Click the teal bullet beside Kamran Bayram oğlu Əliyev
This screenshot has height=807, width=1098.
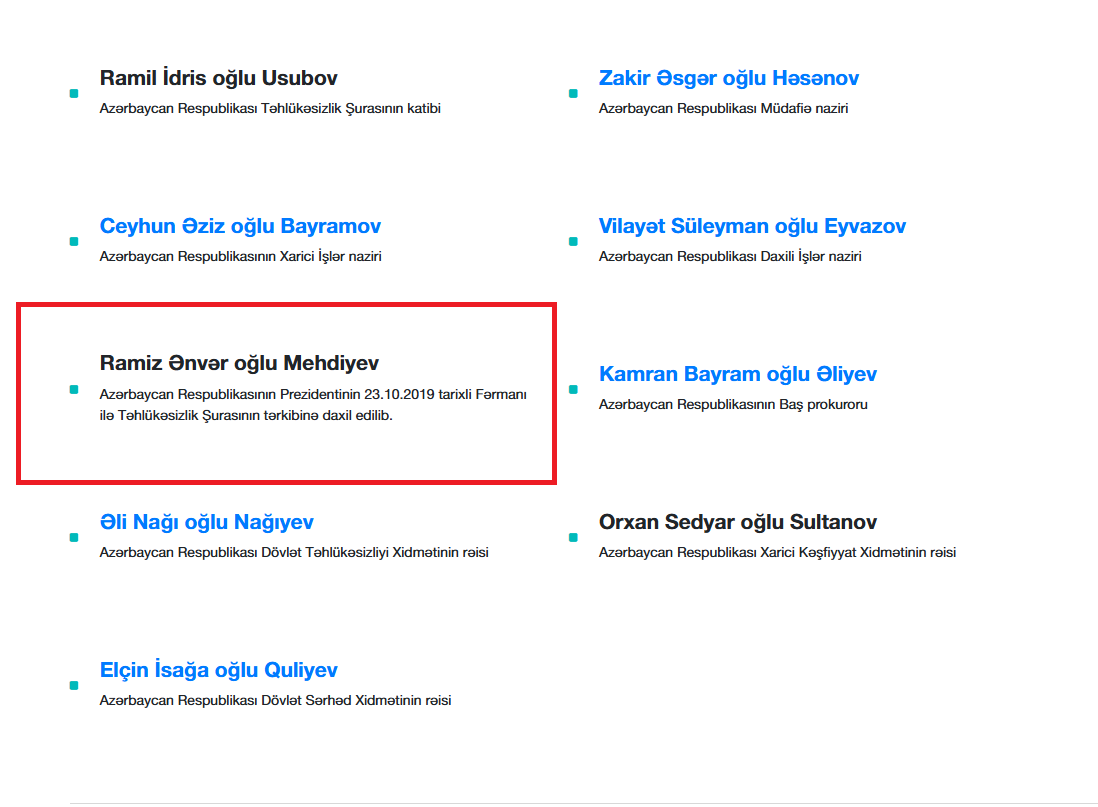572,388
